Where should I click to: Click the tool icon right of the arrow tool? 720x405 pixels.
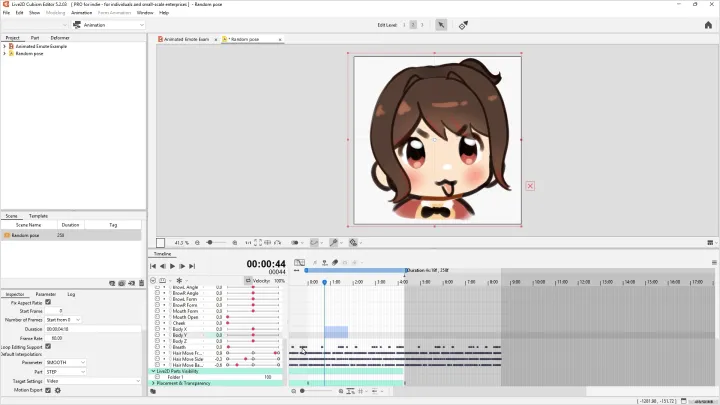463,25
